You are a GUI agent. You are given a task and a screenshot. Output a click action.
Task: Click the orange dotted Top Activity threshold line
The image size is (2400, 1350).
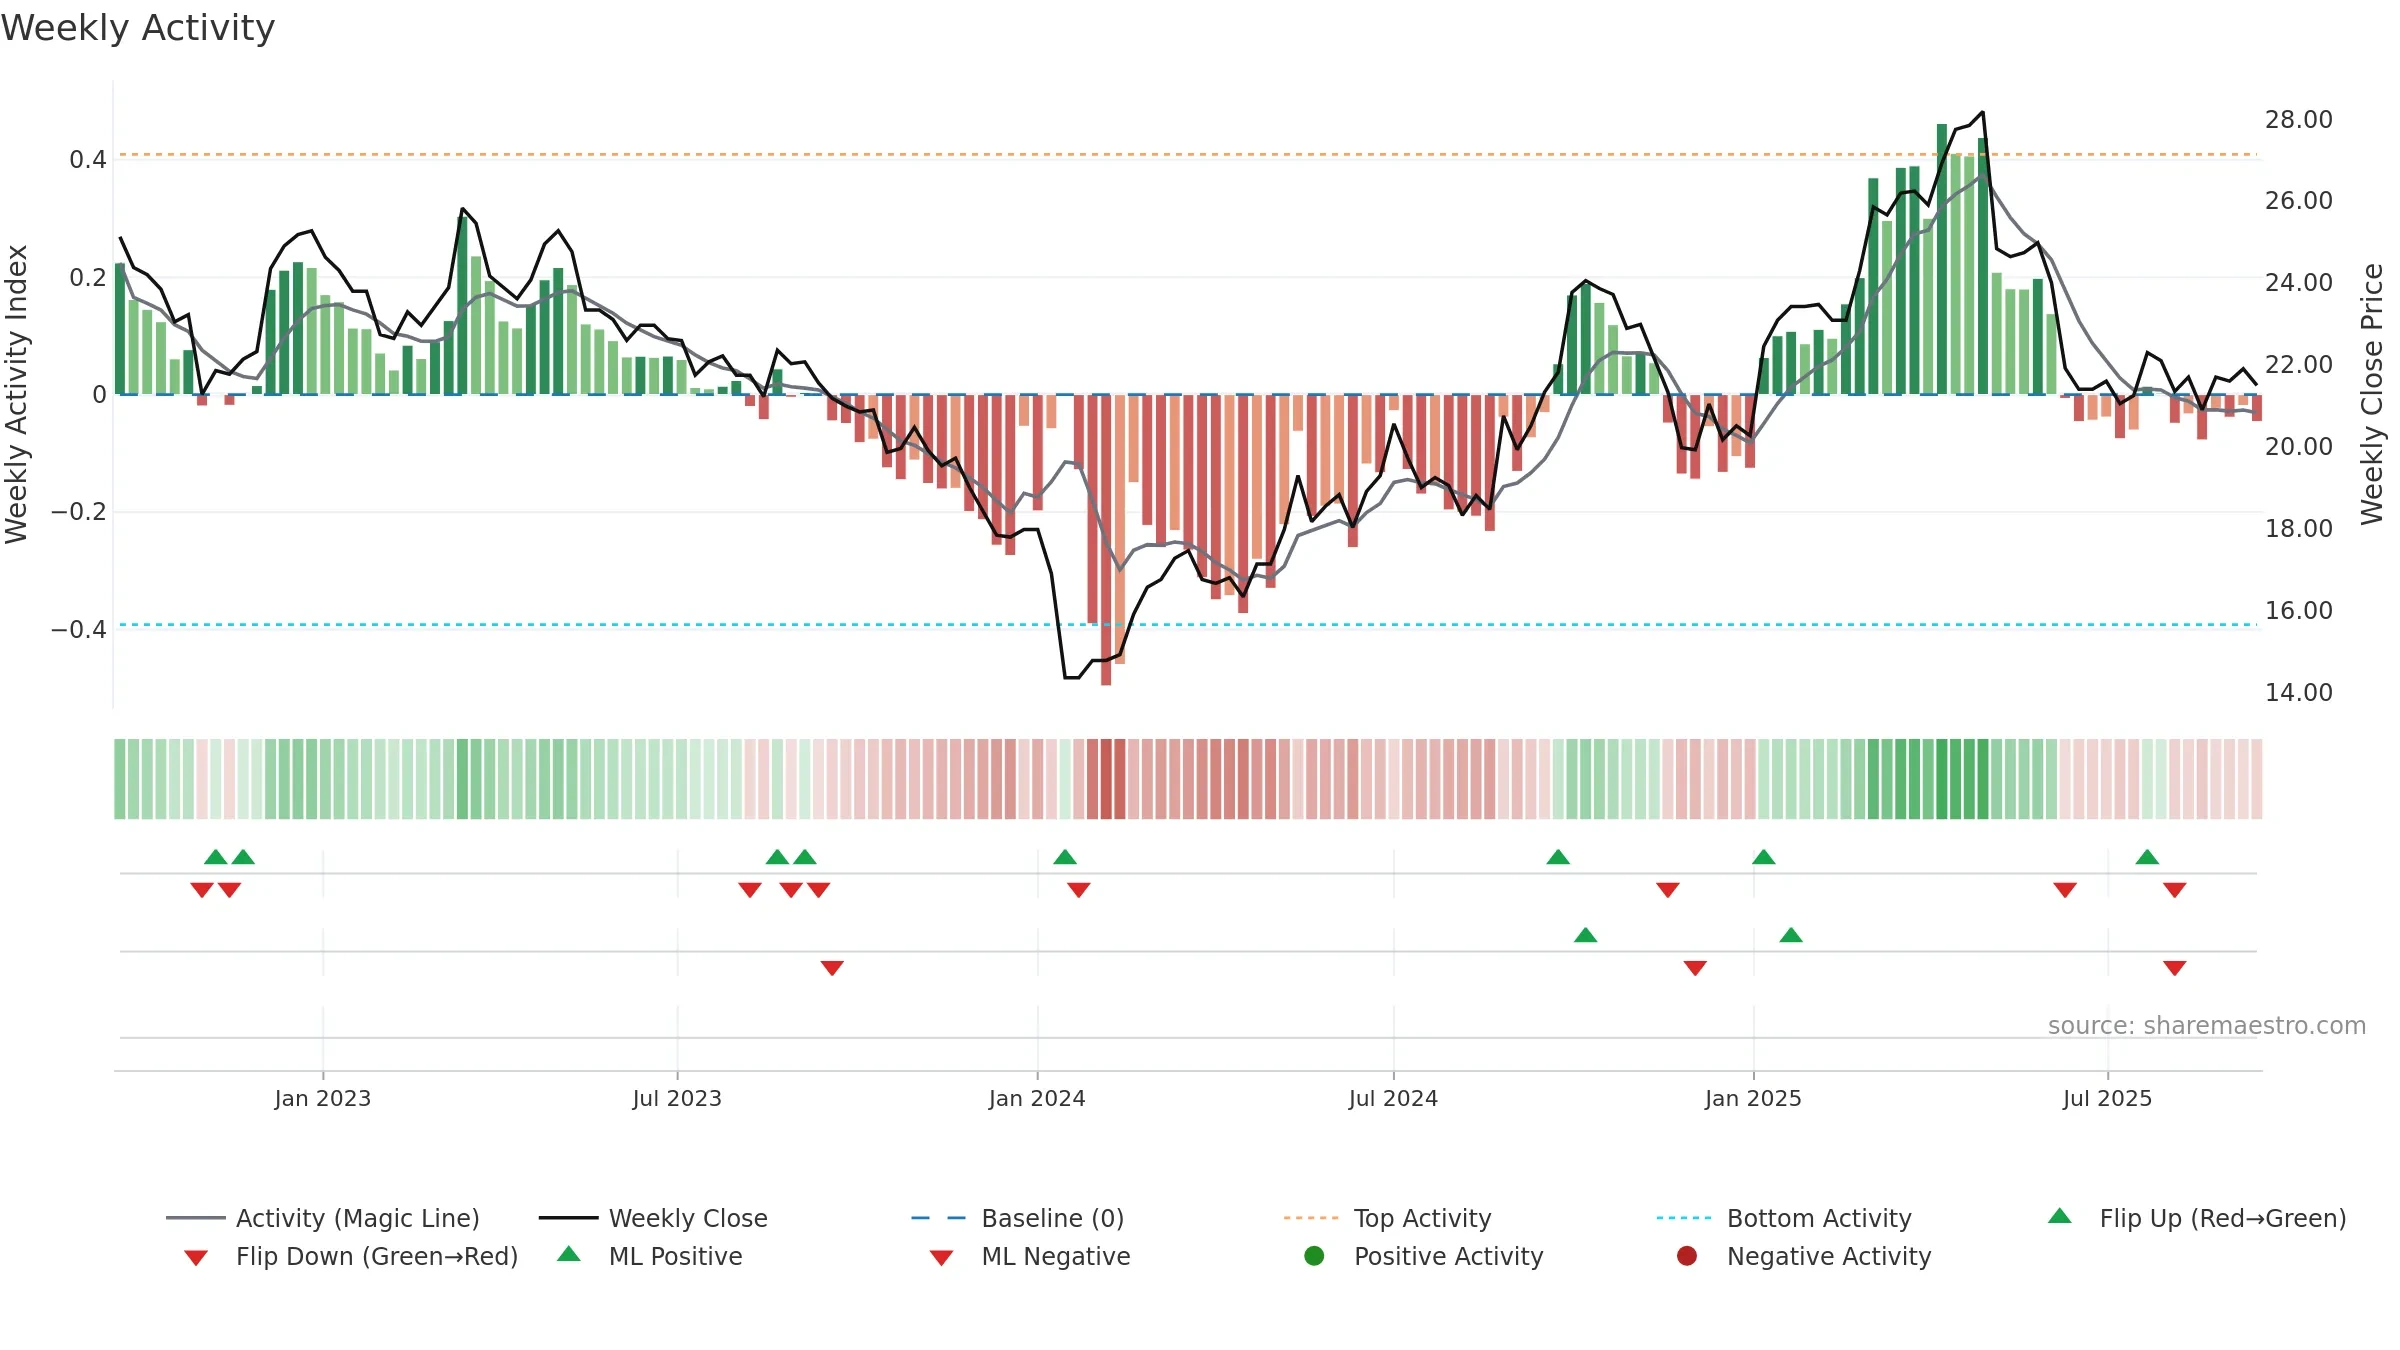(x=1188, y=154)
